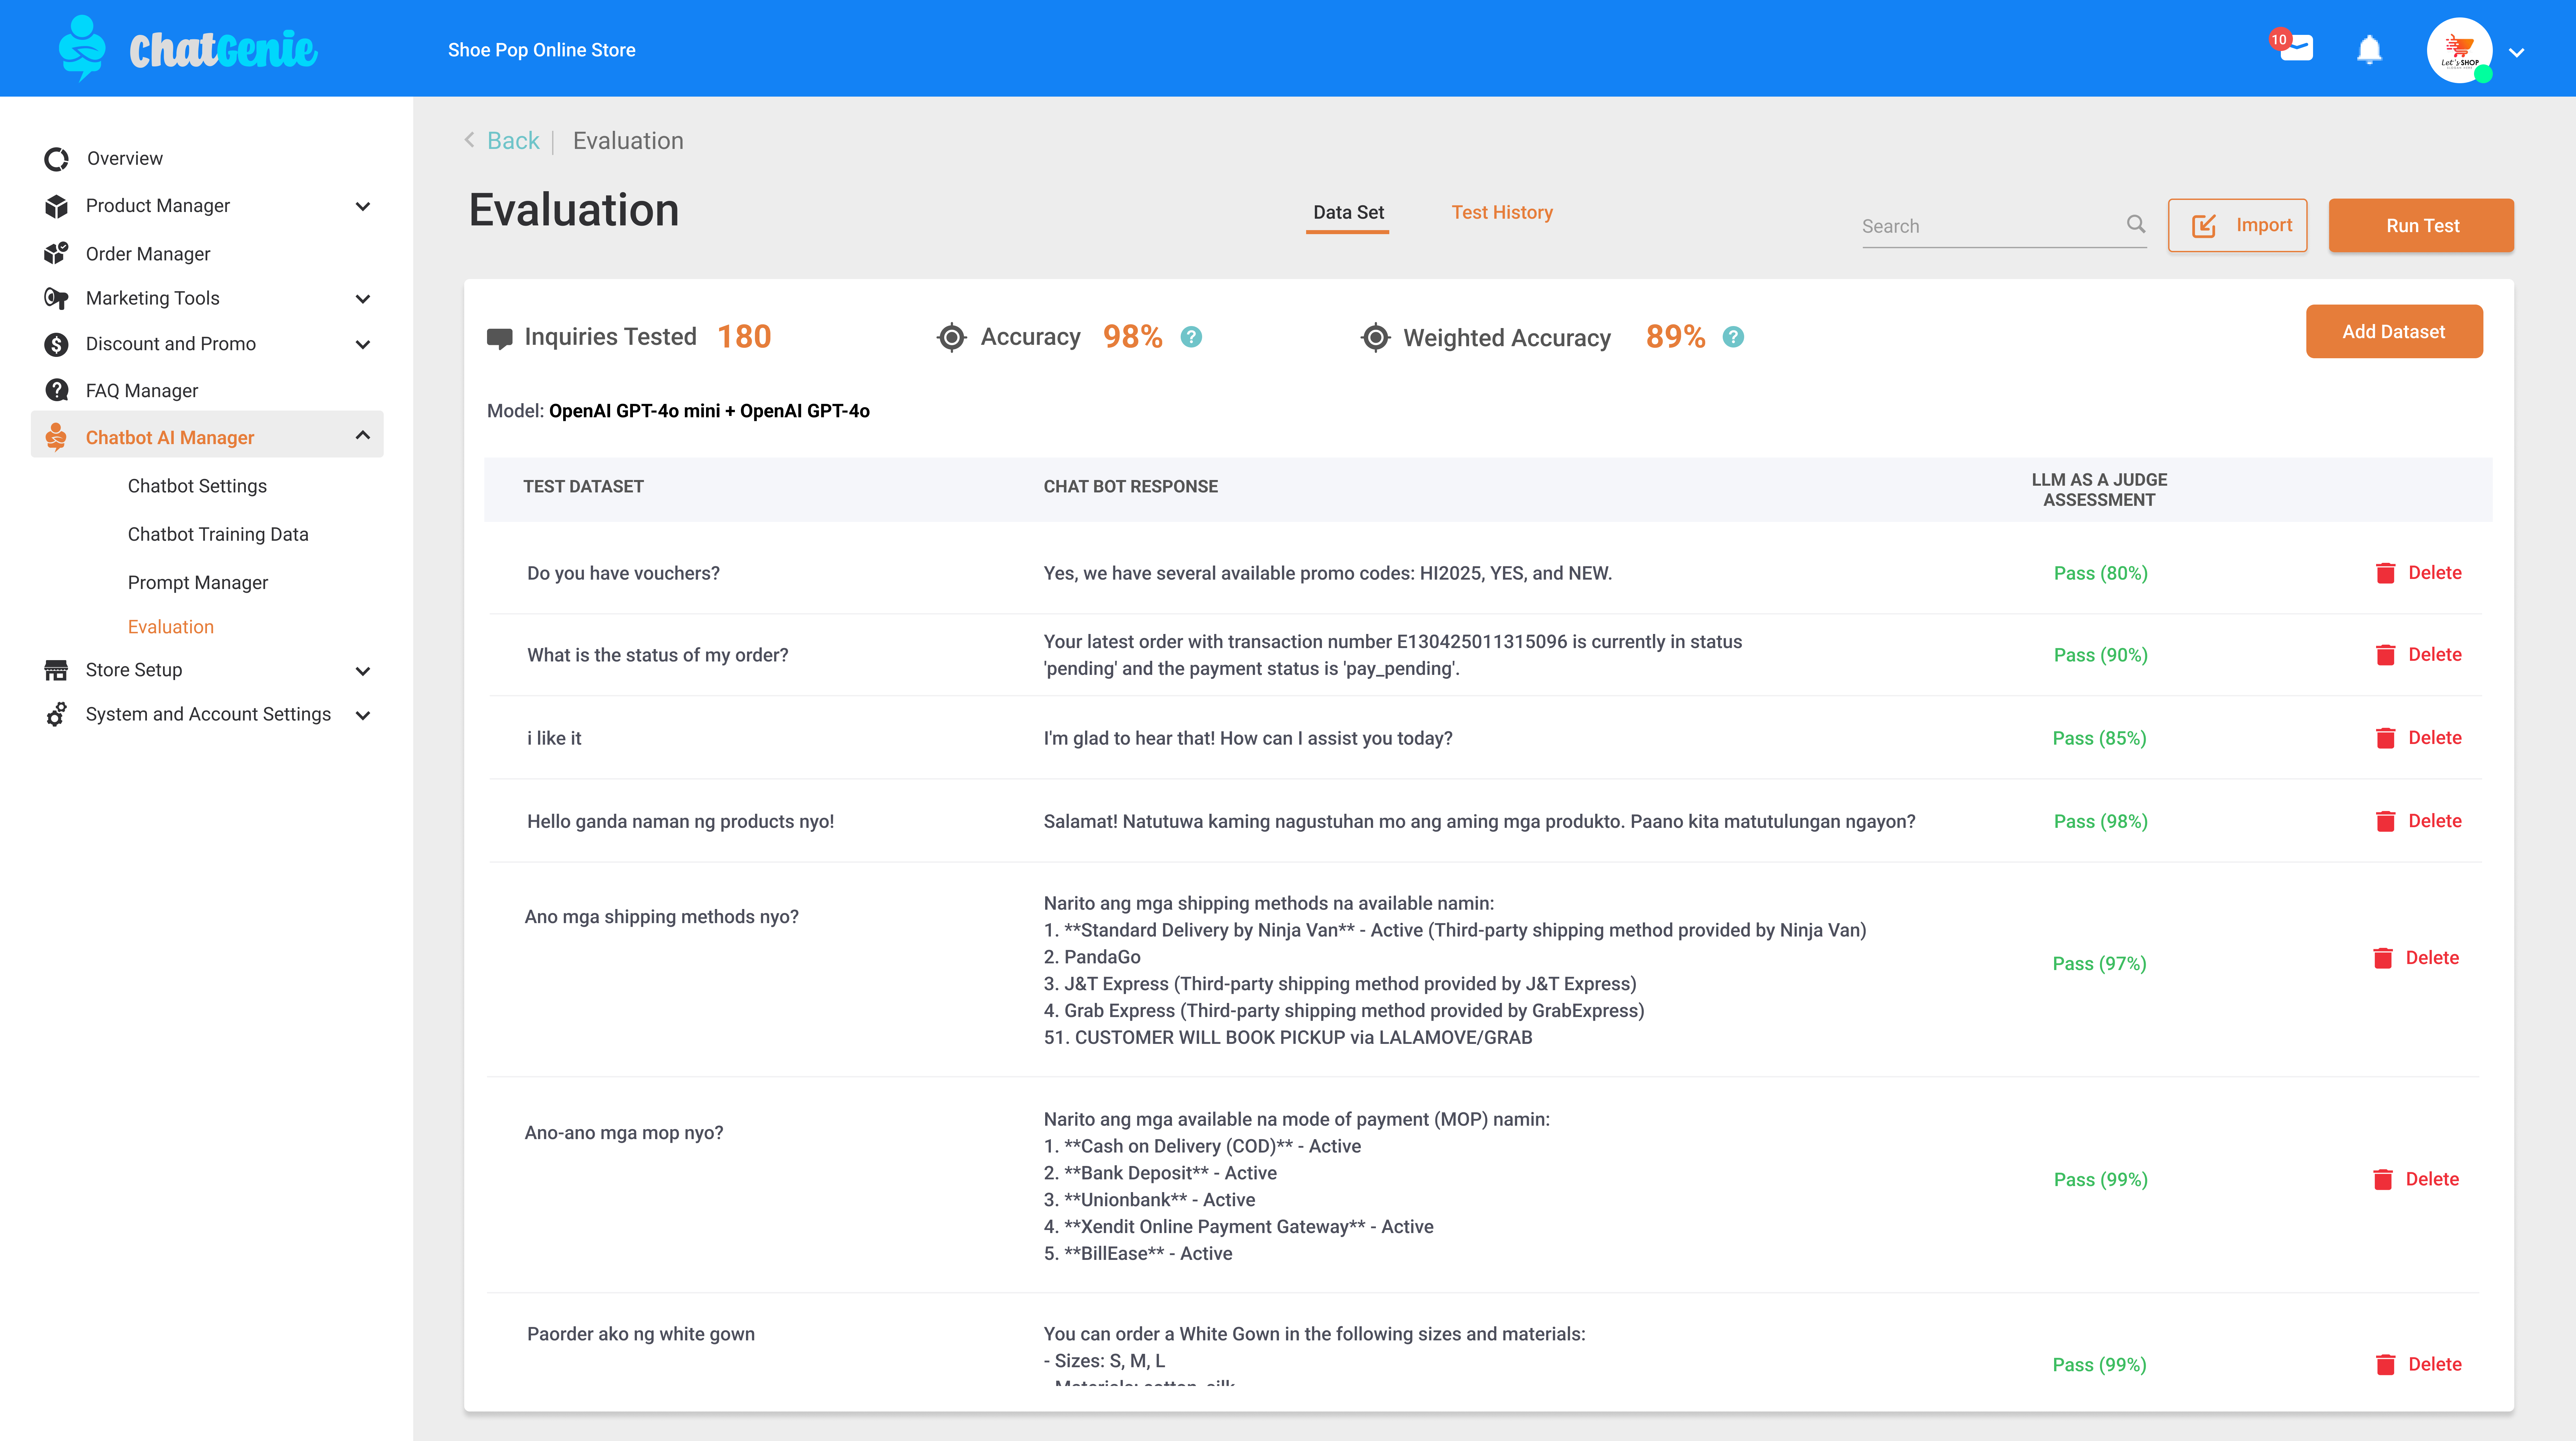Click the Run Test button
The height and width of the screenshot is (1441, 2576).
click(2421, 225)
